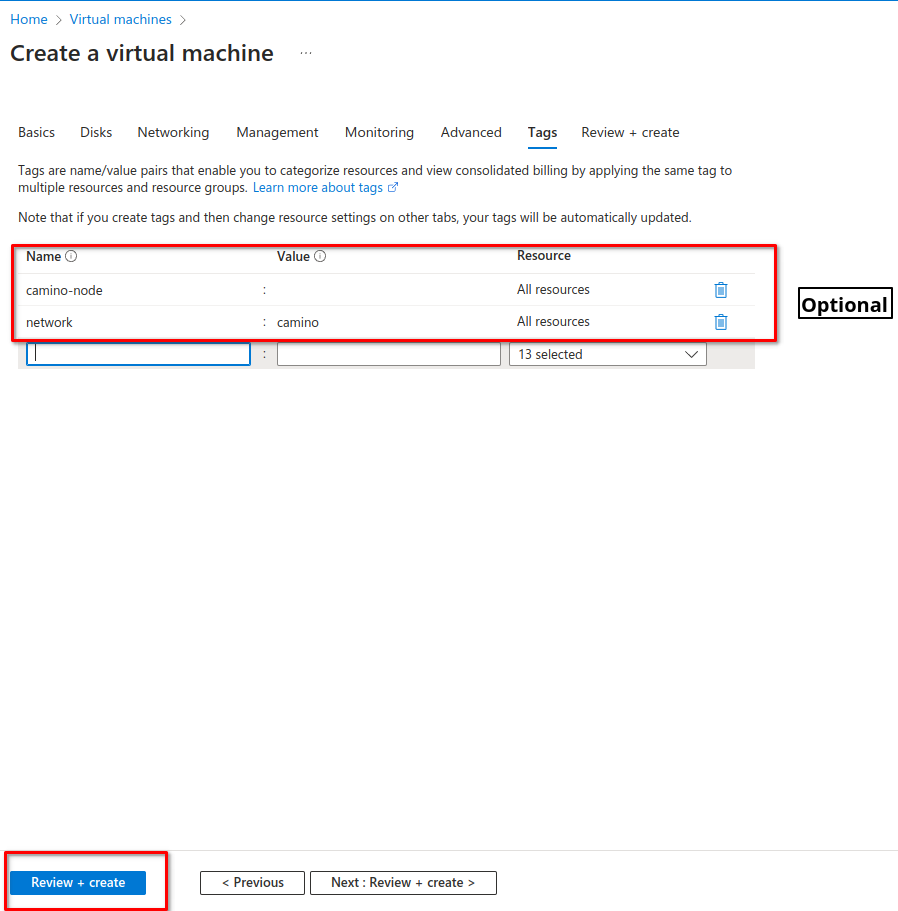This screenshot has width=898, height=911.
Task: Go back with the Previous button
Action: [x=252, y=883]
